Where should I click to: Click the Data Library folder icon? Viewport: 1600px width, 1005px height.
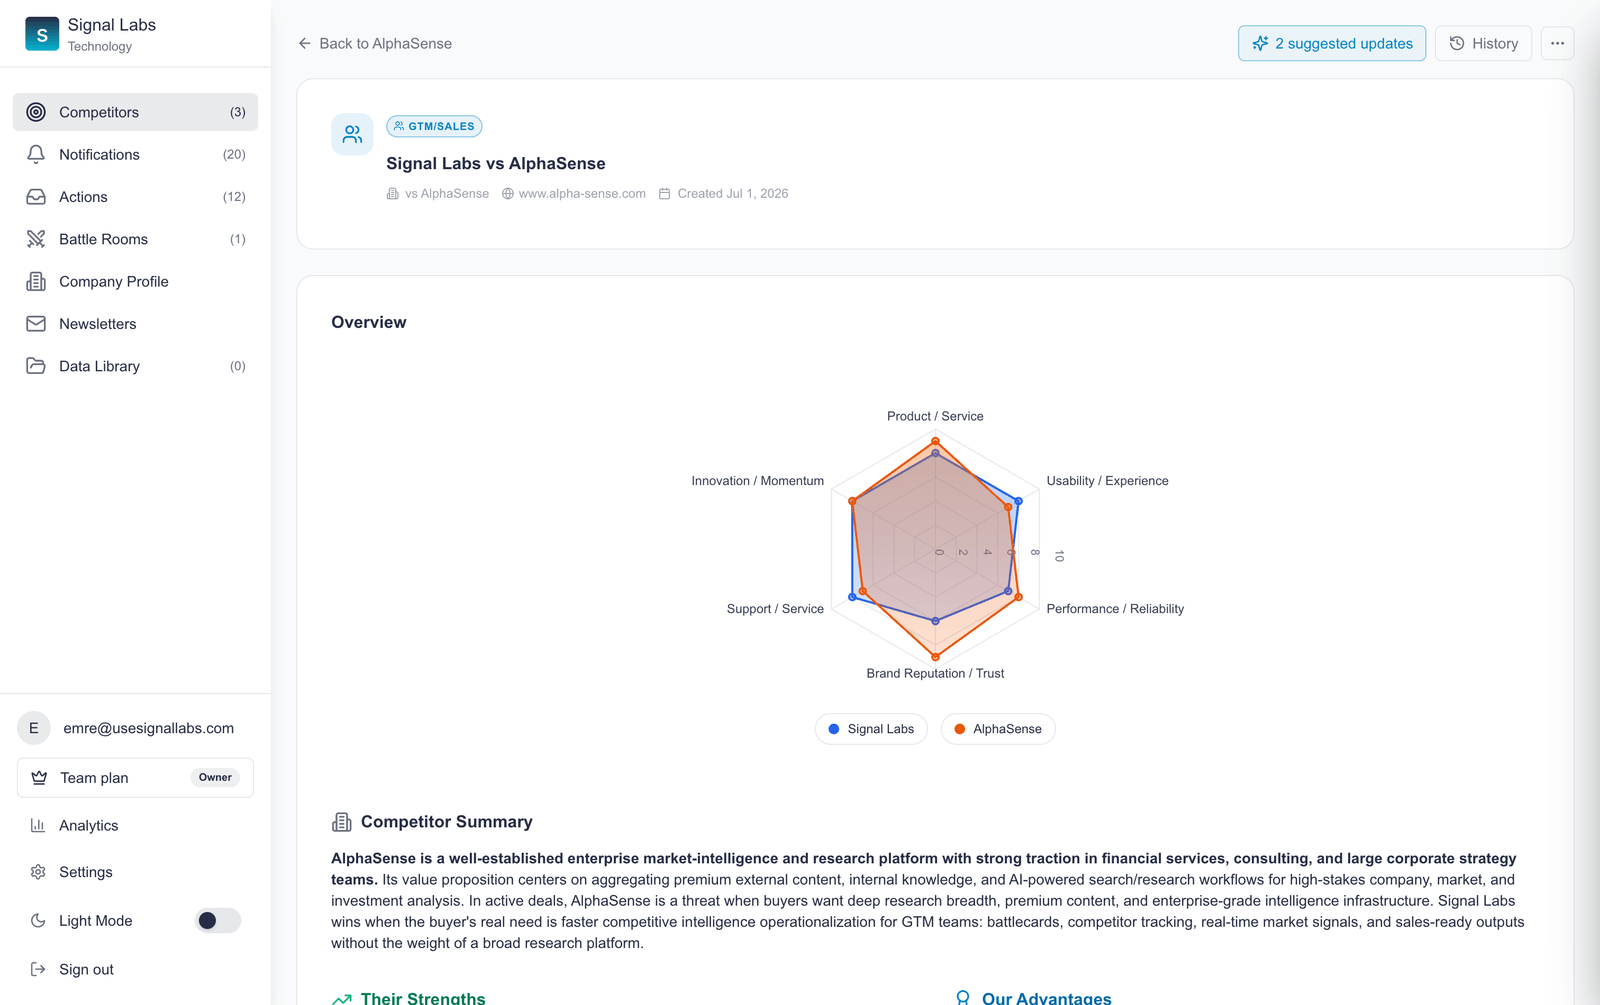tap(36, 366)
